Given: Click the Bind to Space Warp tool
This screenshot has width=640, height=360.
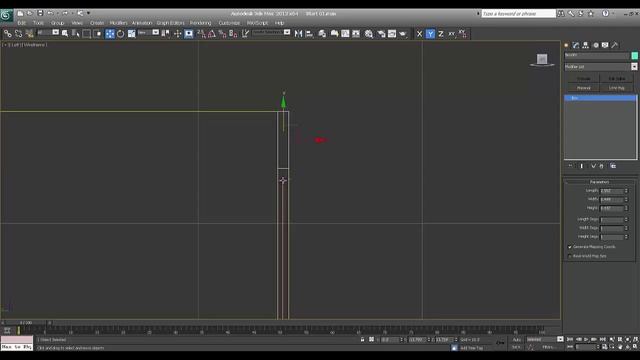Looking at the screenshot, I should (x=29, y=34).
